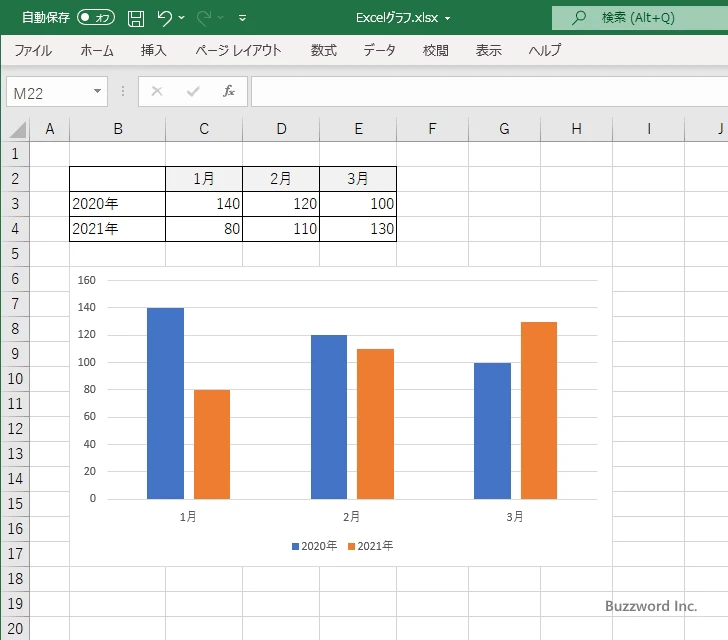Click the search magnifier icon
Screen dimensions: 728x640
(578, 18)
